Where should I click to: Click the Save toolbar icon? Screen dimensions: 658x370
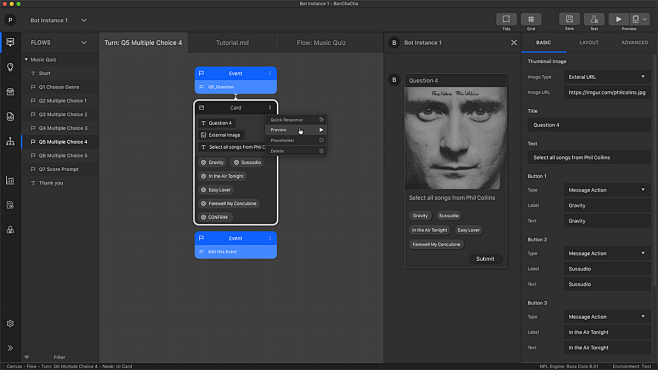[x=569, y=19]
